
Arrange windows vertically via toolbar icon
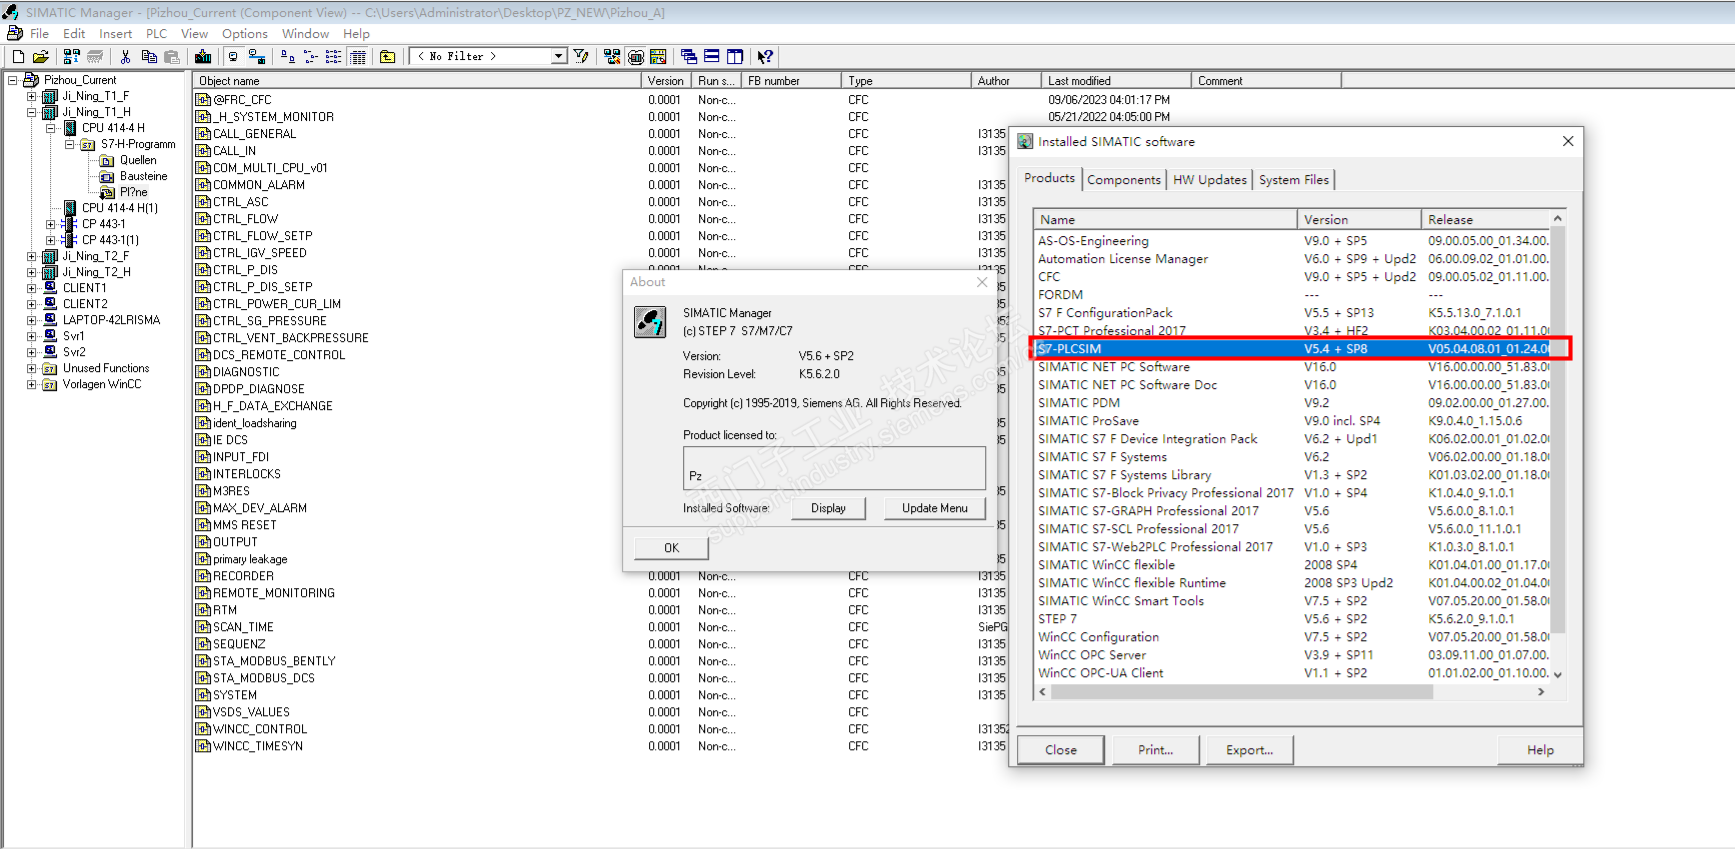735,57
